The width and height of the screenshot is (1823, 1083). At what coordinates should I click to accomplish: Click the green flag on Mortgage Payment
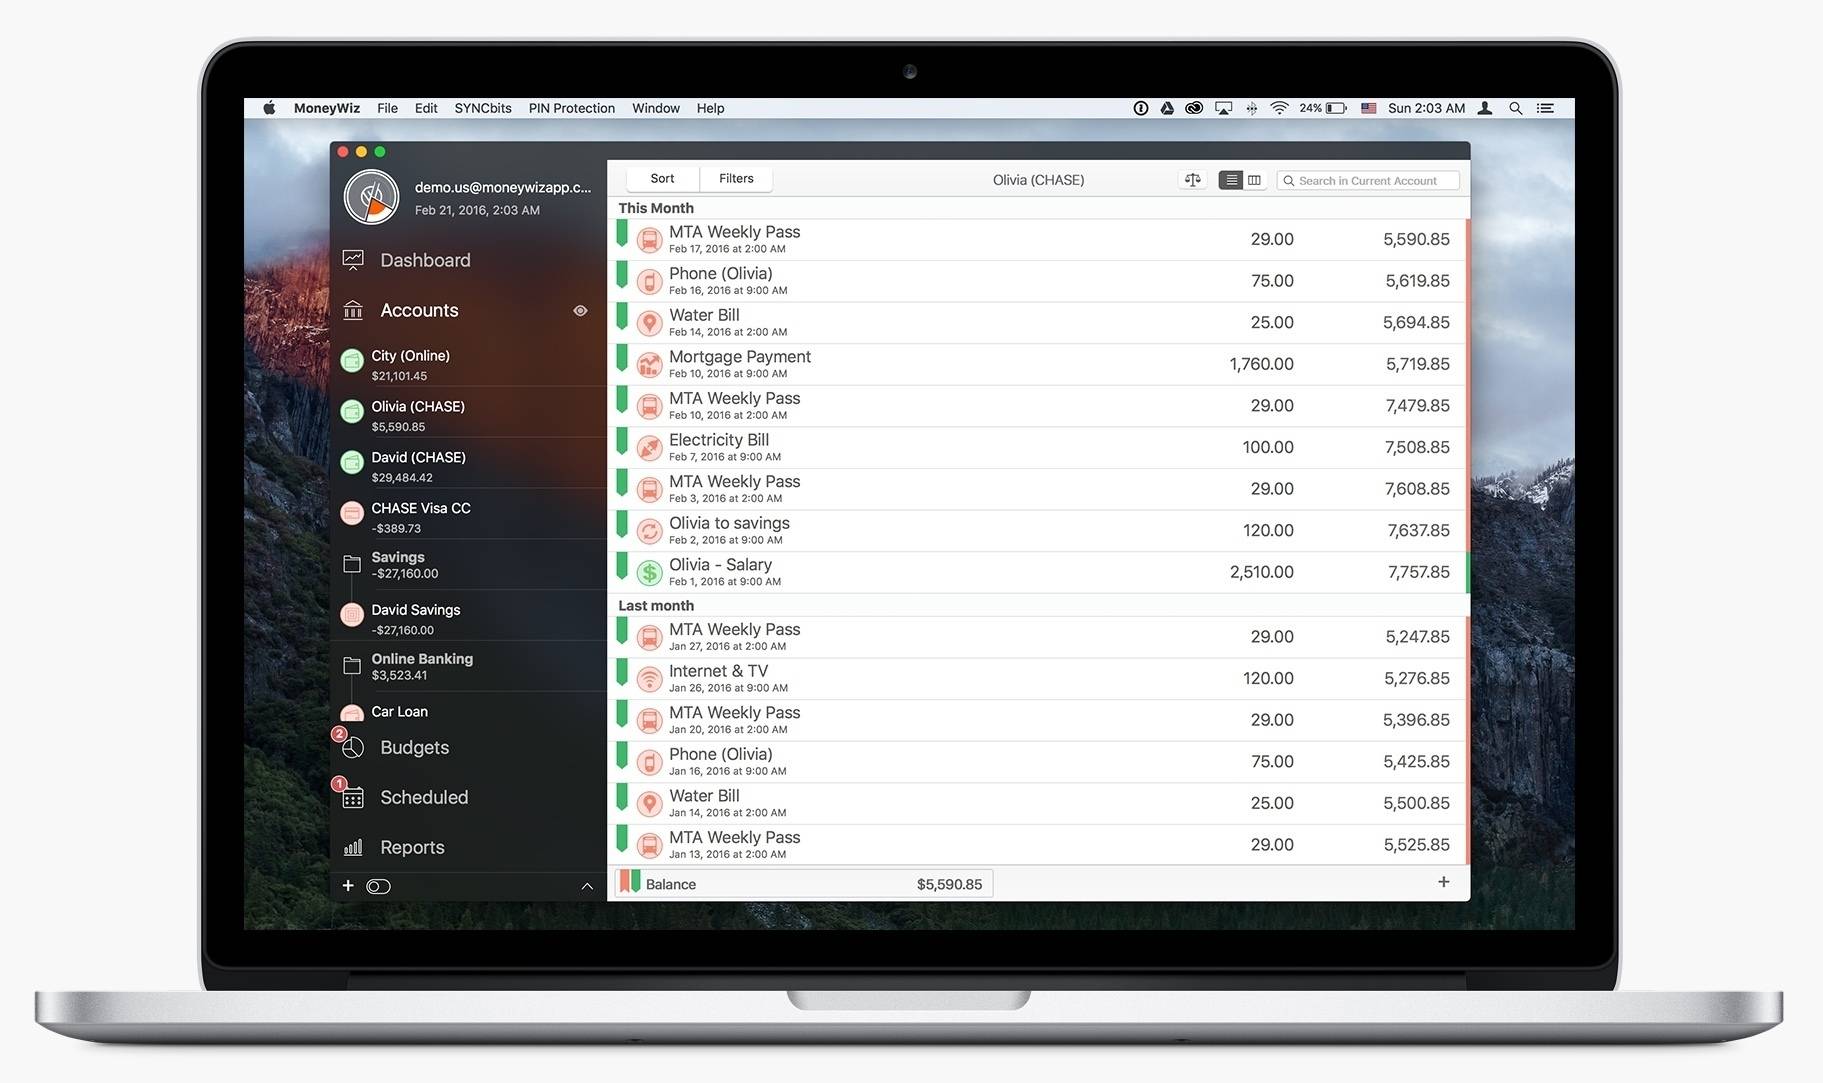point(622,357)
